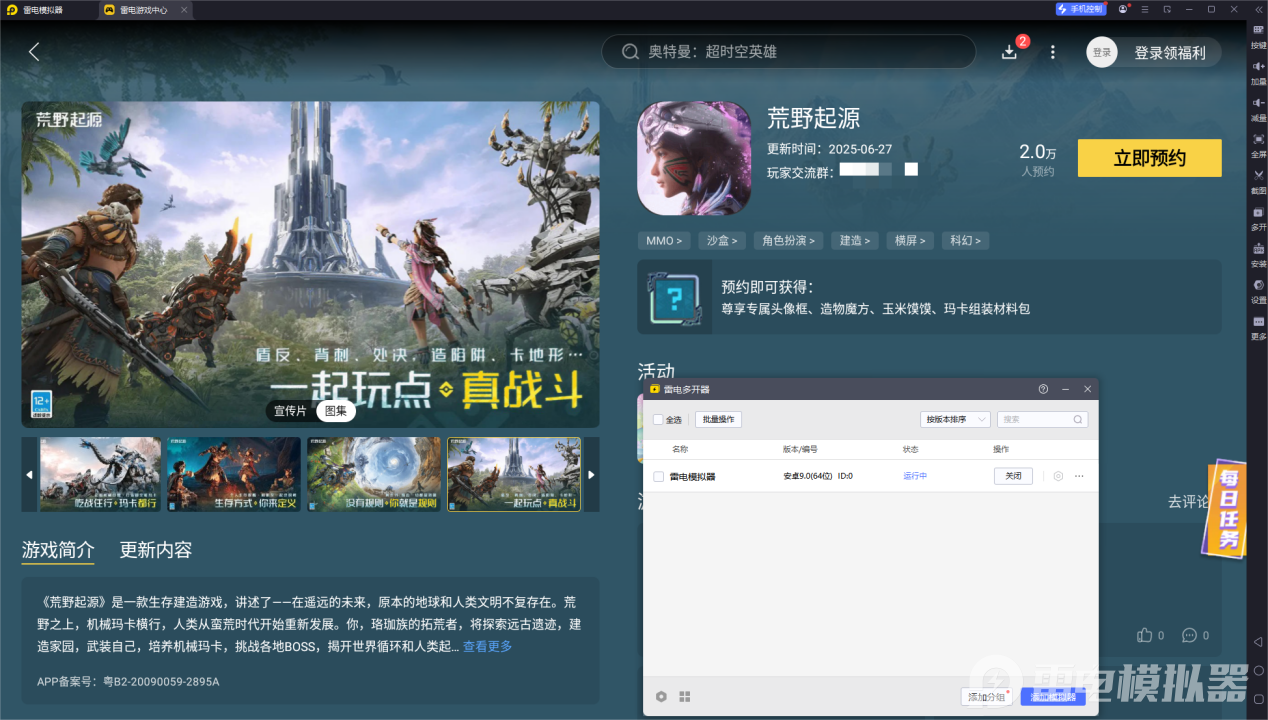This screenshot has height=720, width=1268.
Task: Open the 查看更多 link in game description
Action: pos(487,646)
